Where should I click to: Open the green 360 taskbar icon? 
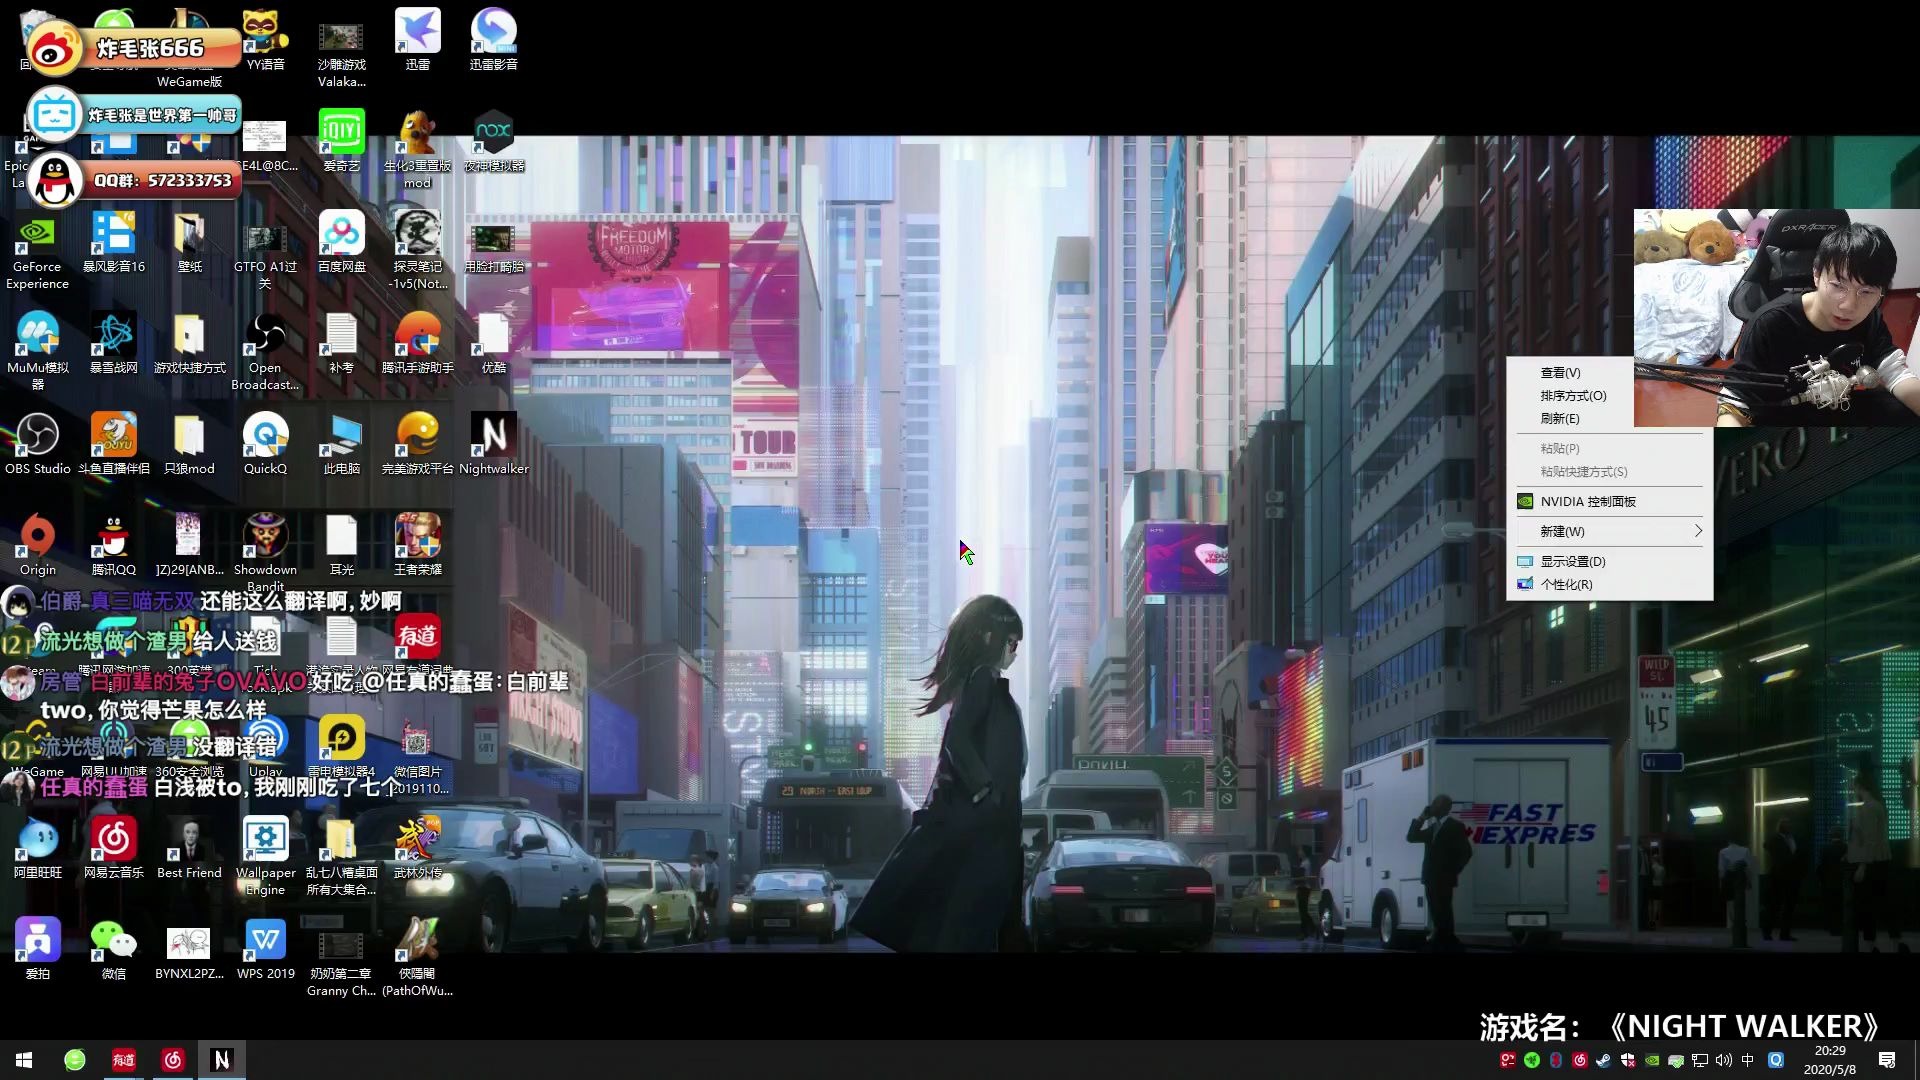point(75,1060)
